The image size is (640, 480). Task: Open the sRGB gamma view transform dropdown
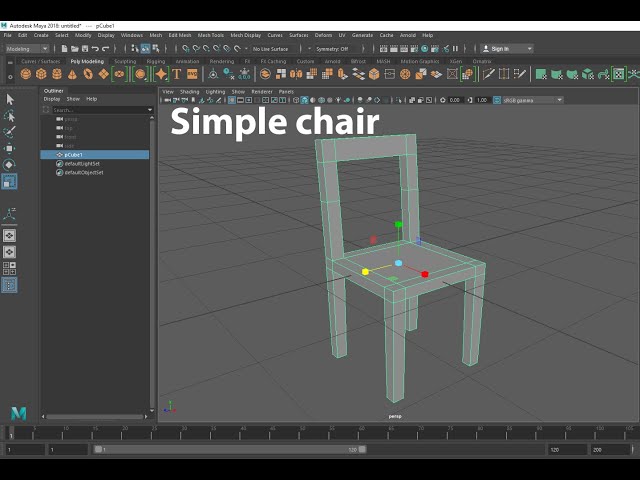point(533,100)
